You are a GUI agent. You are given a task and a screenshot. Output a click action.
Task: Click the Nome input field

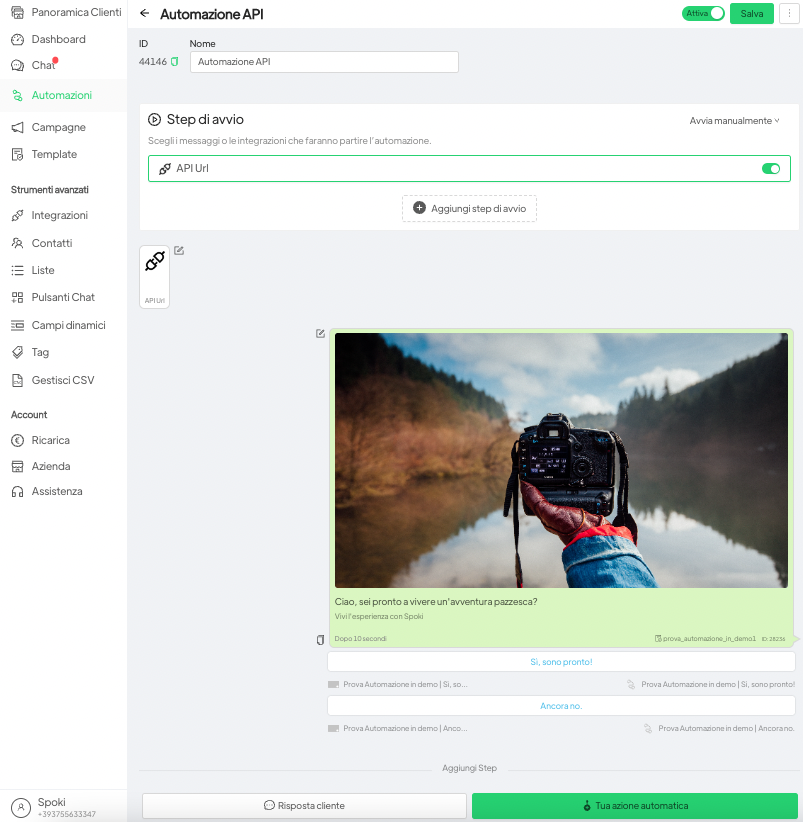(x=324, y=62)
